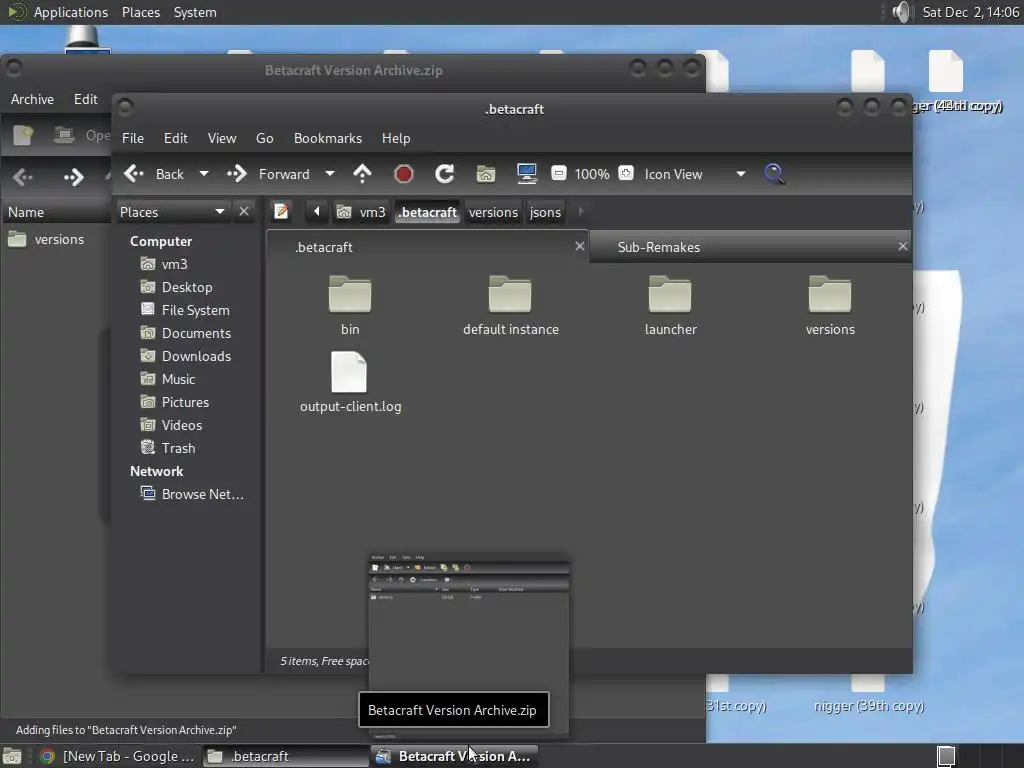This screenshot has height=768, width=1024.
Task: Switch to Google Chrome New Tab taskbar item
Action: point(118,756)
